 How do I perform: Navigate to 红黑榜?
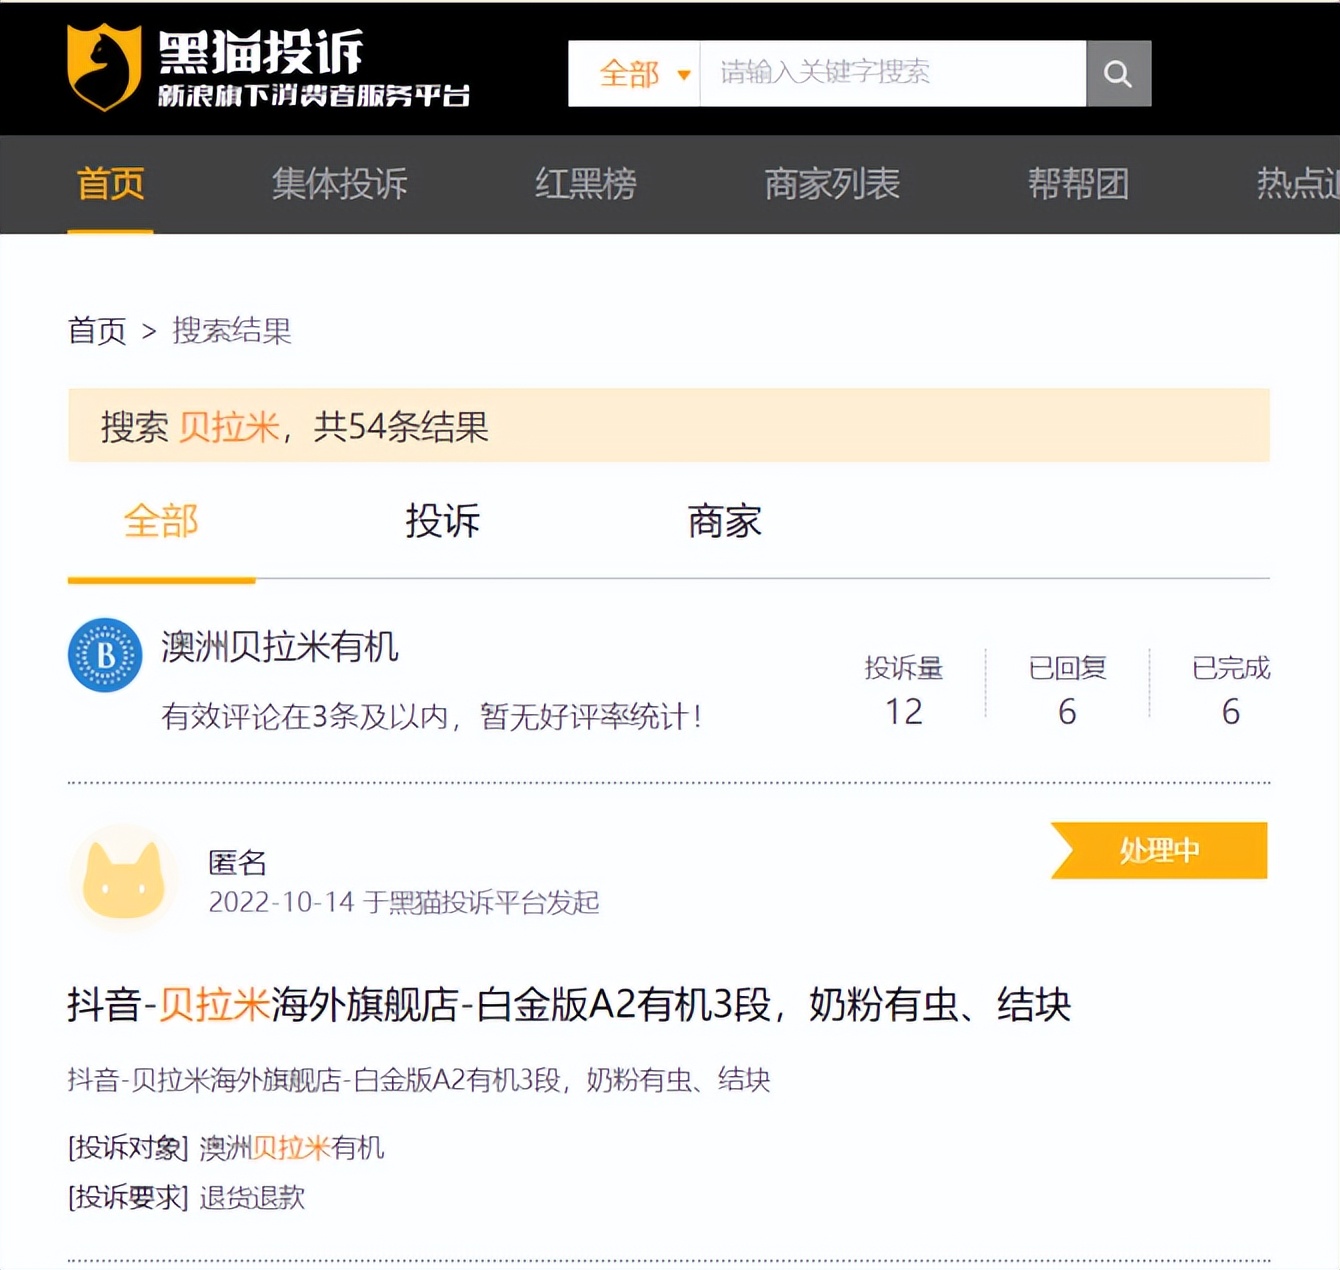click(585, 185)
